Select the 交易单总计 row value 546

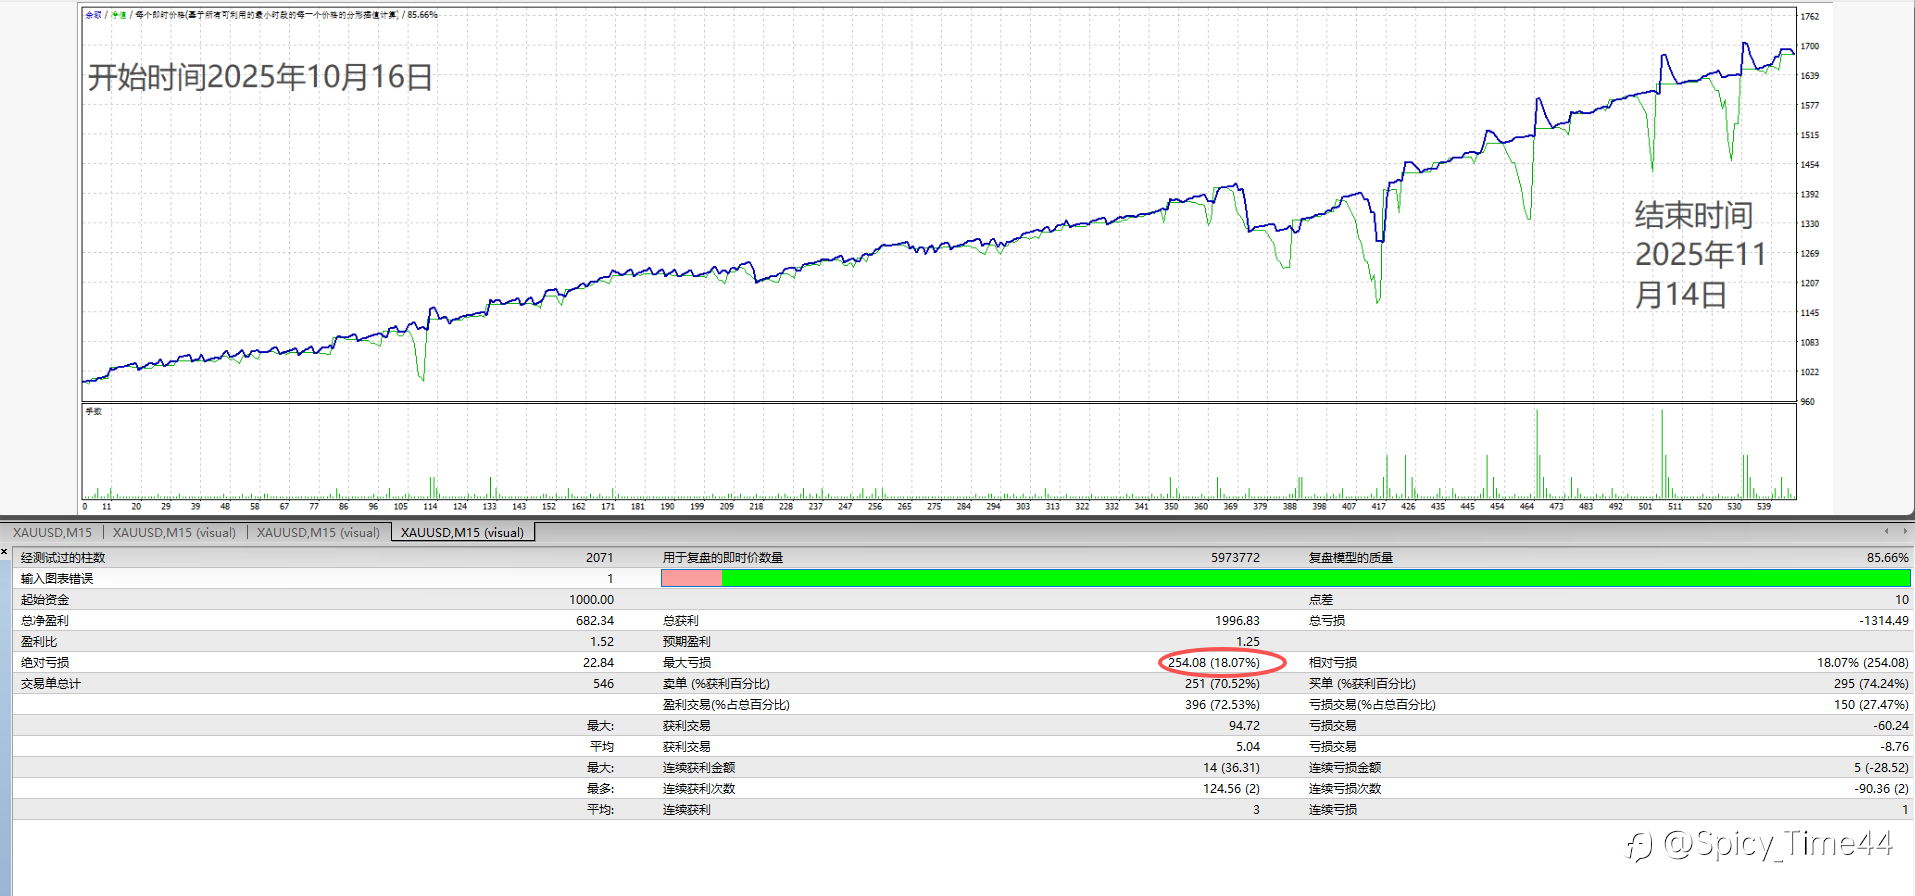(x=603, y=683)
